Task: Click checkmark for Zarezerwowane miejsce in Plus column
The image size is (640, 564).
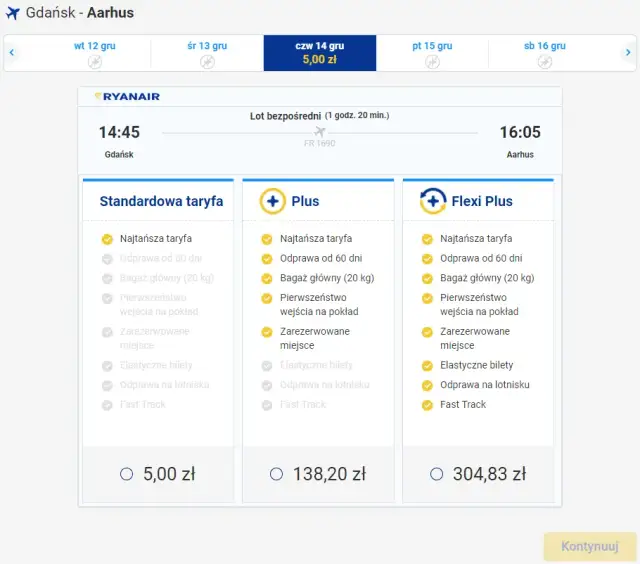Action: 267,332
